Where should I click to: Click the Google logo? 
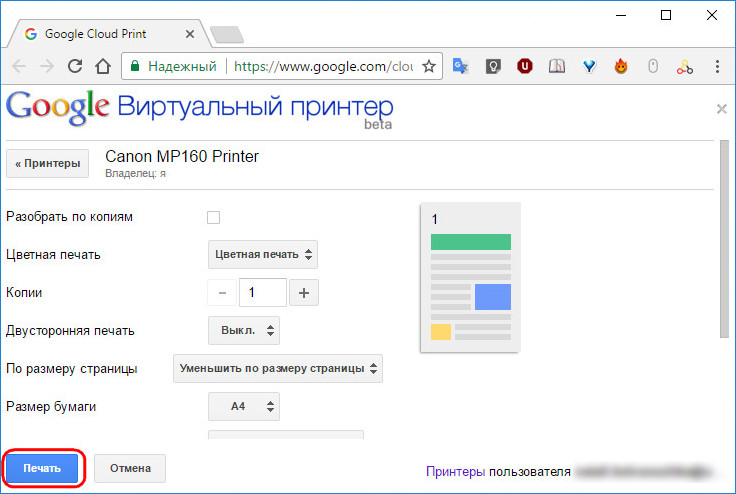click(x=58, y=108)
